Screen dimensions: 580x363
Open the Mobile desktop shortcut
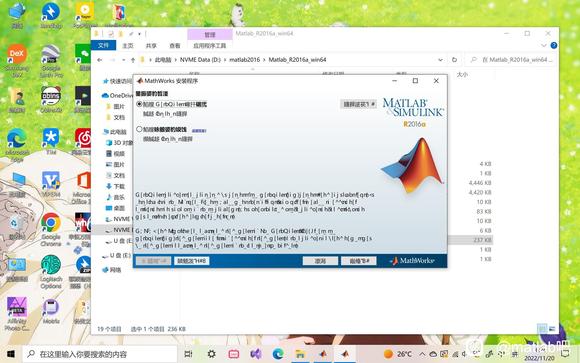pos(51,311)
